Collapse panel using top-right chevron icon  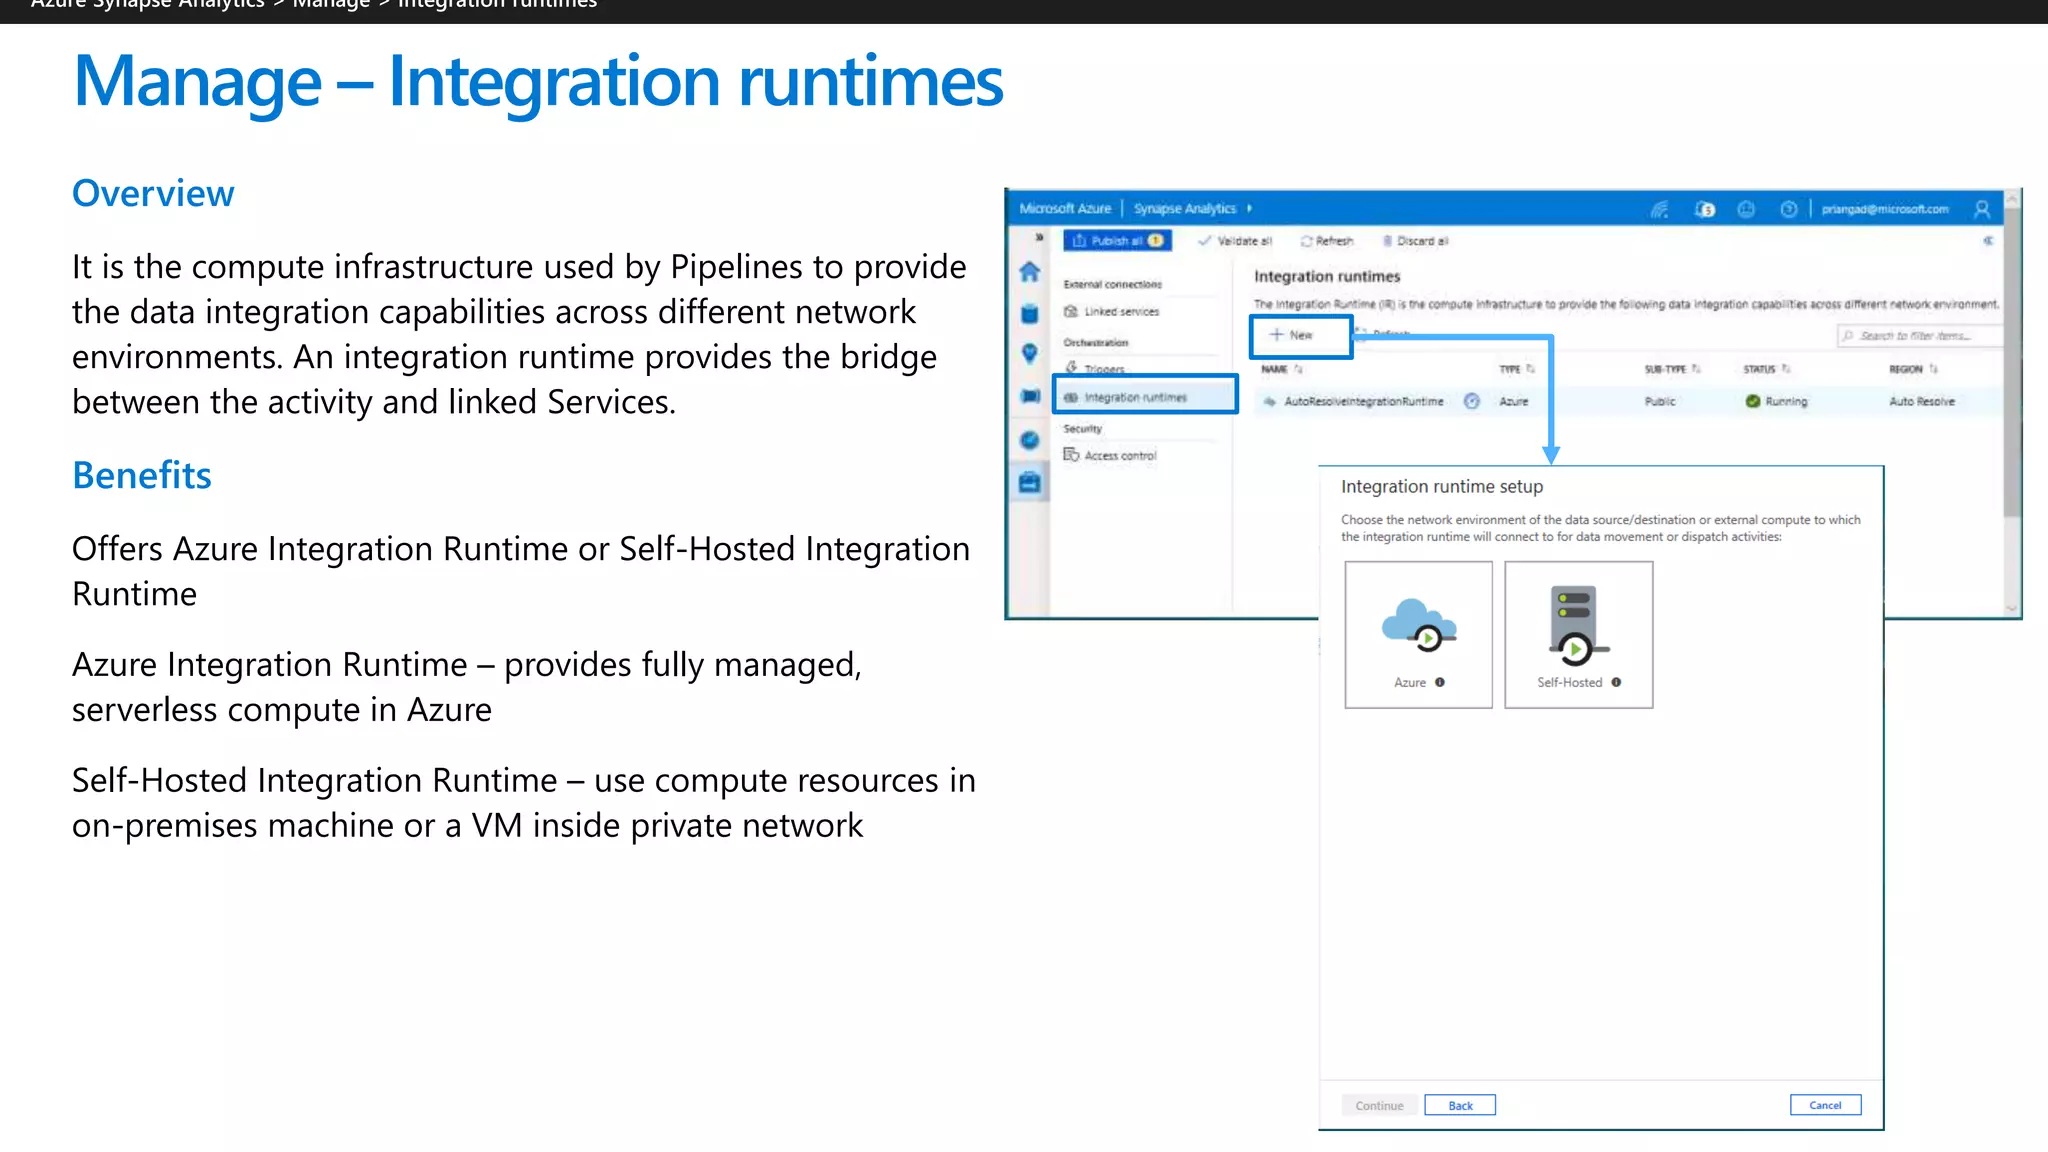[1988, 240]
